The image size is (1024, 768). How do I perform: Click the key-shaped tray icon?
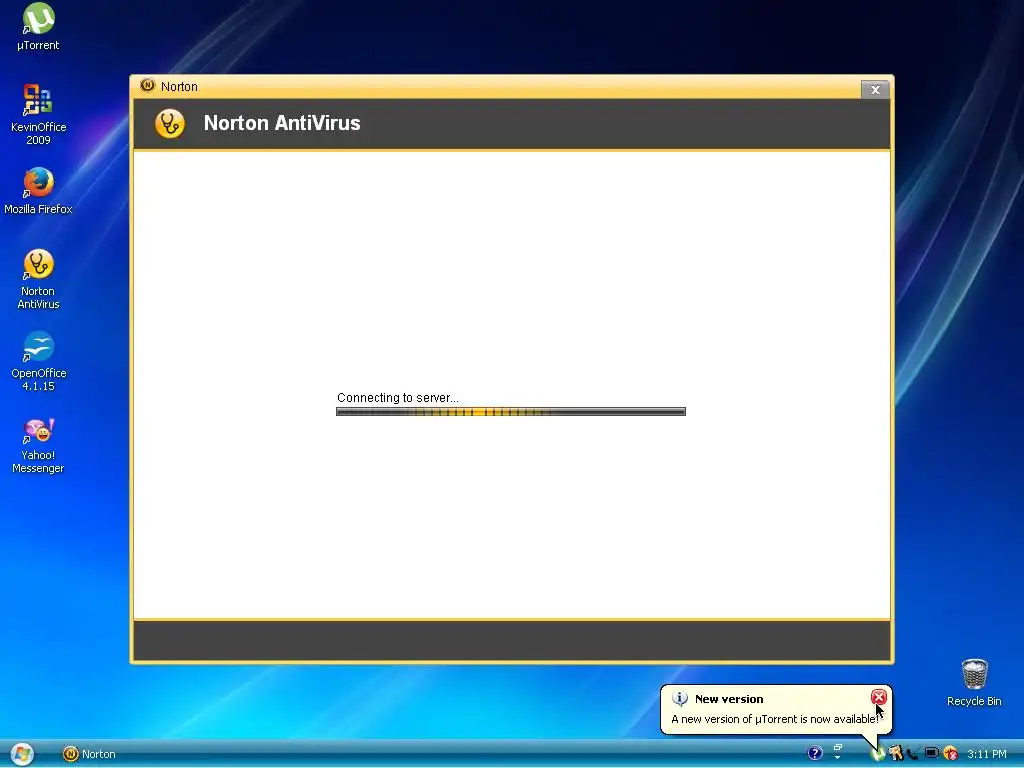pos(897,753)
